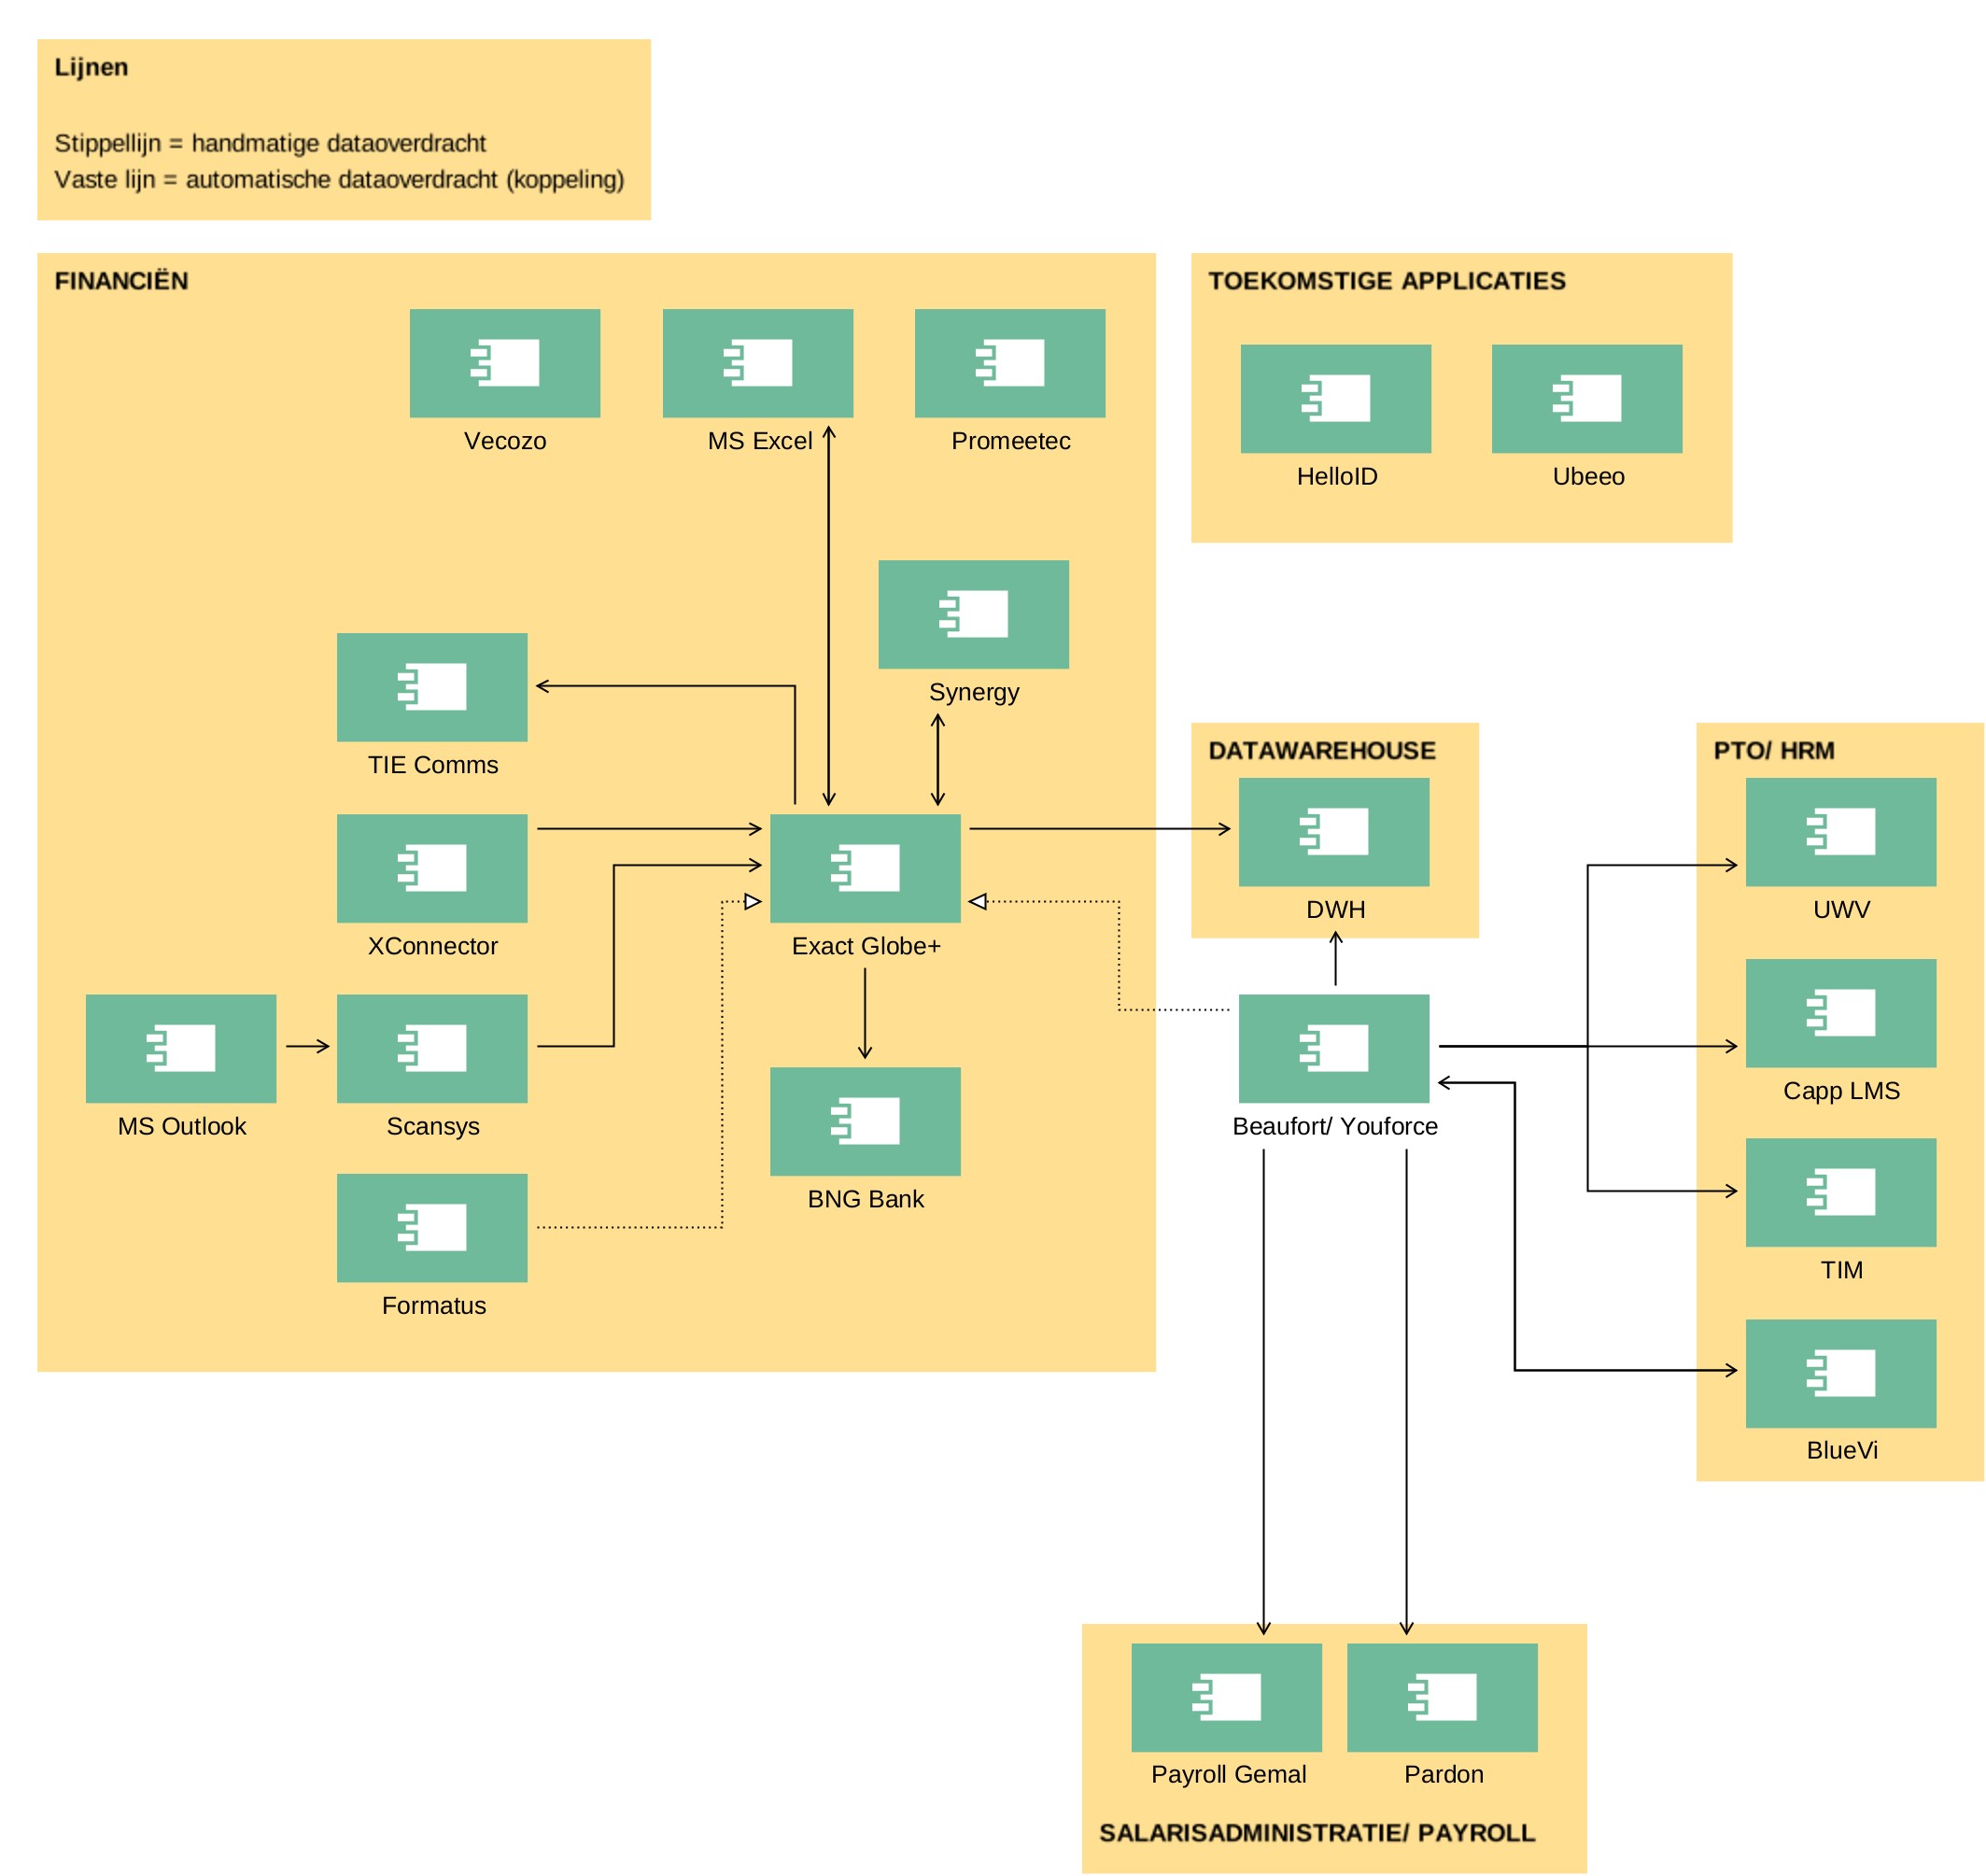
Task: Click the Capp LMS label text
Action: pyautogui.click(x=1842, y=1091)
